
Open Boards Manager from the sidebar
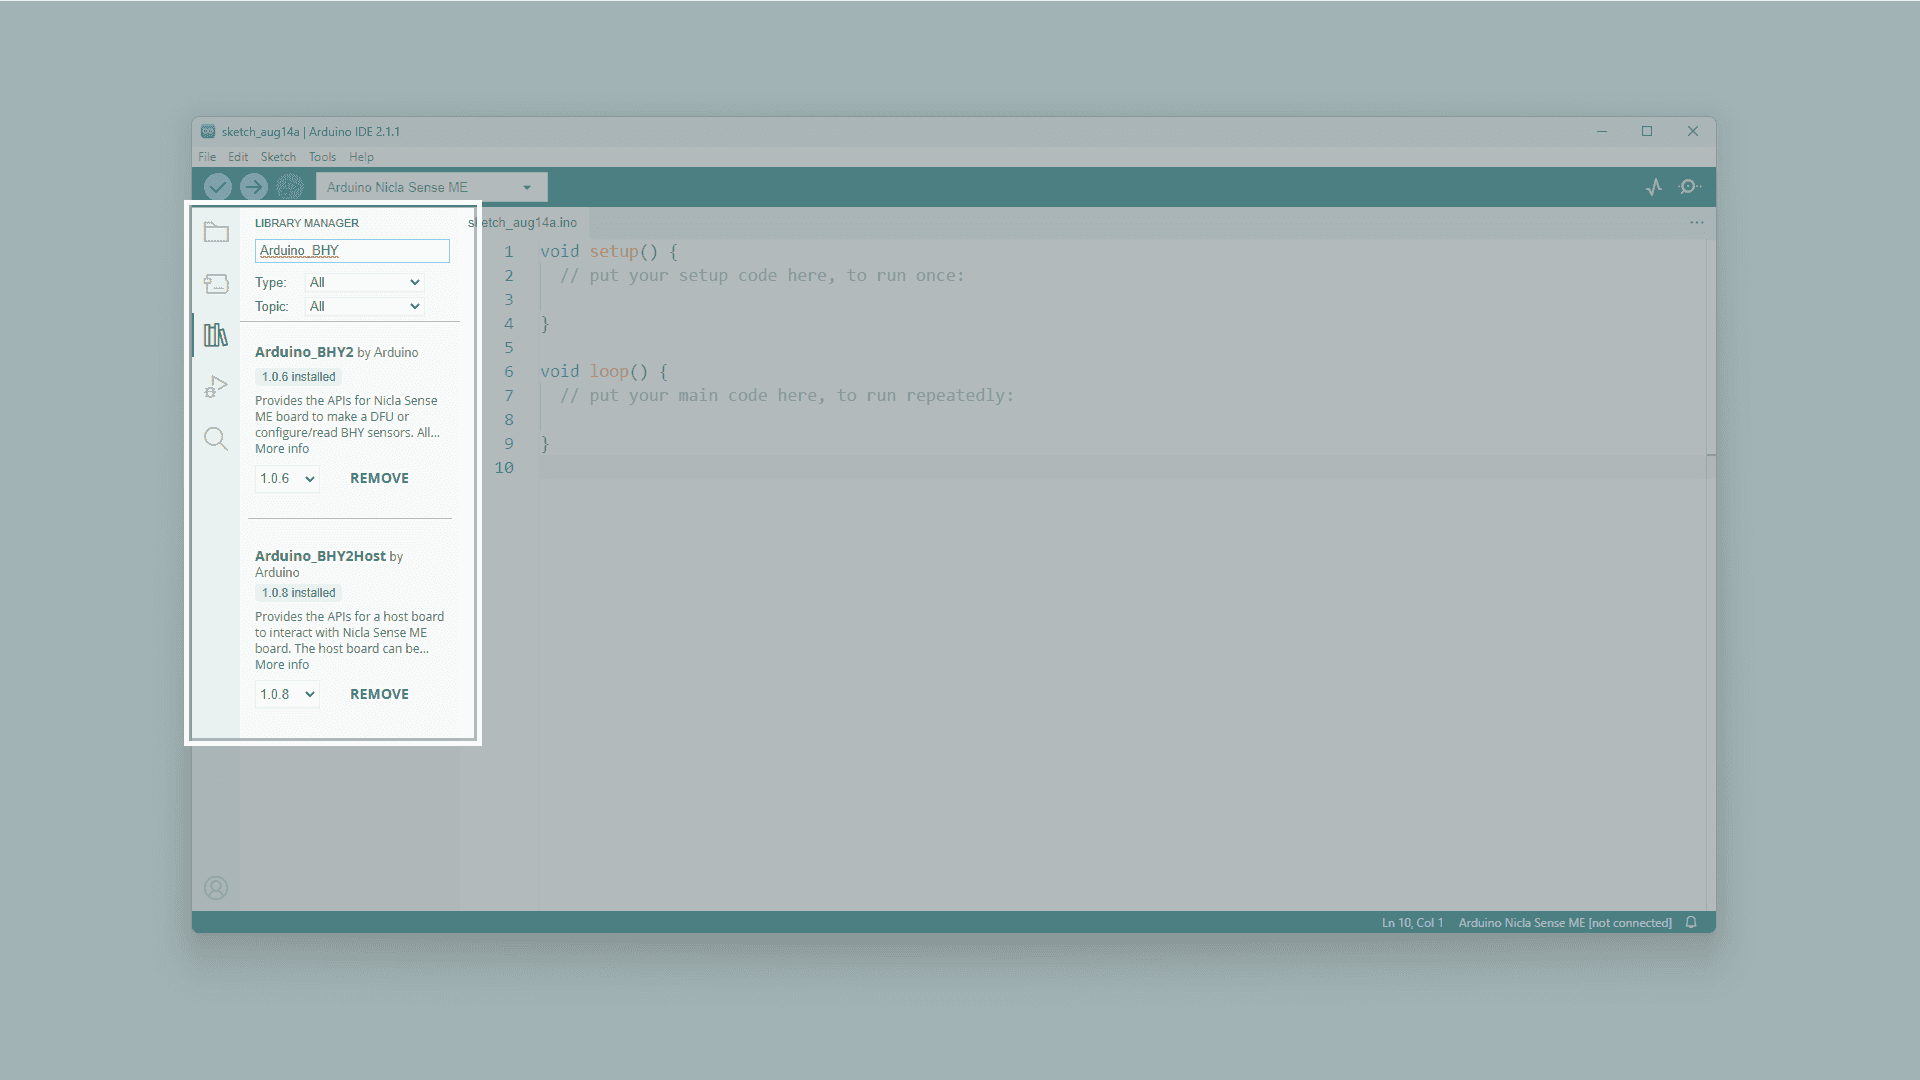[x=216, y=284]
